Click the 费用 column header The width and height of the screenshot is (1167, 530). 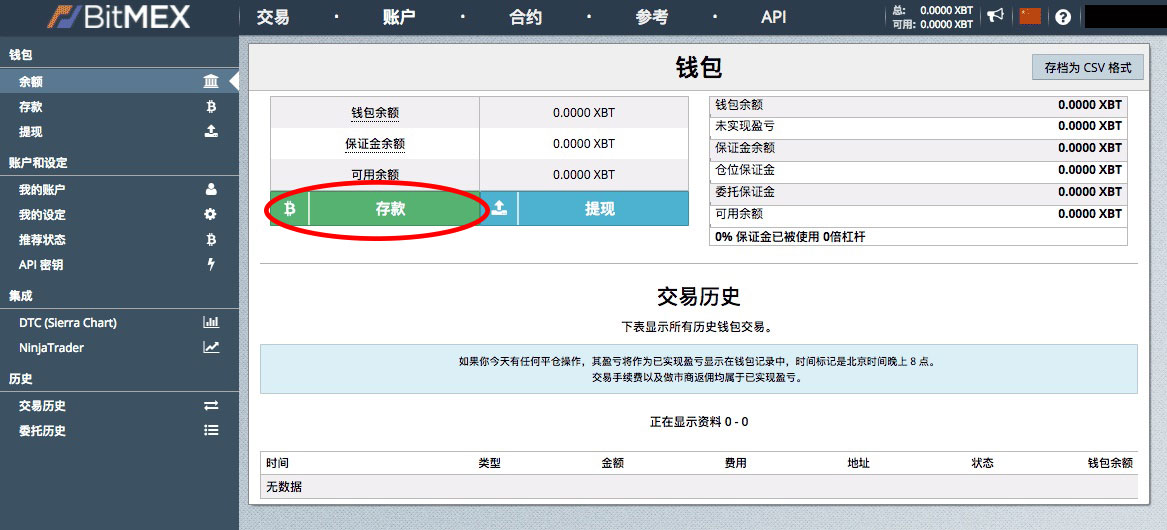[x=735, y=463]
